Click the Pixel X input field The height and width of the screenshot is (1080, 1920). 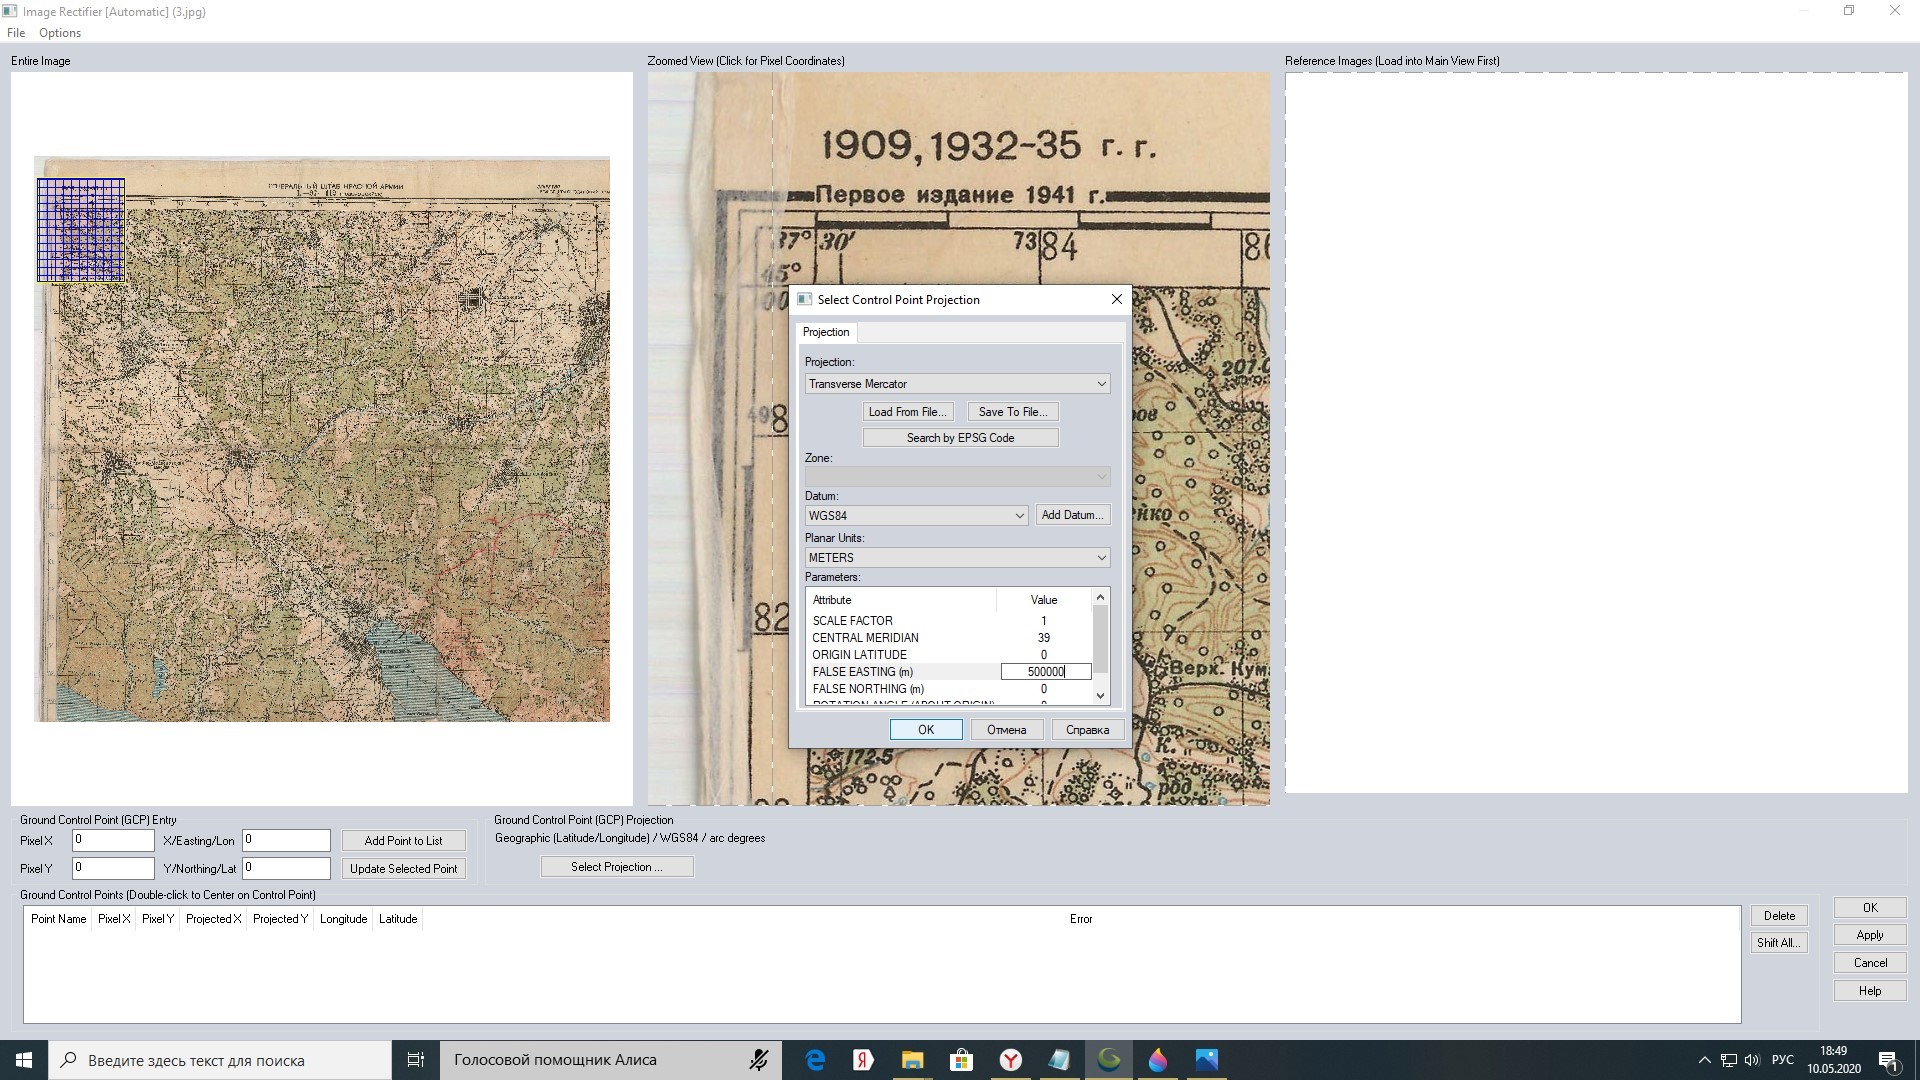point(113,841)
